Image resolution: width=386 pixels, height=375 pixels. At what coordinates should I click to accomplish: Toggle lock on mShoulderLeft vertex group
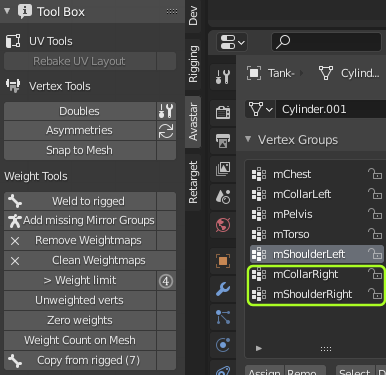(375, 254)
